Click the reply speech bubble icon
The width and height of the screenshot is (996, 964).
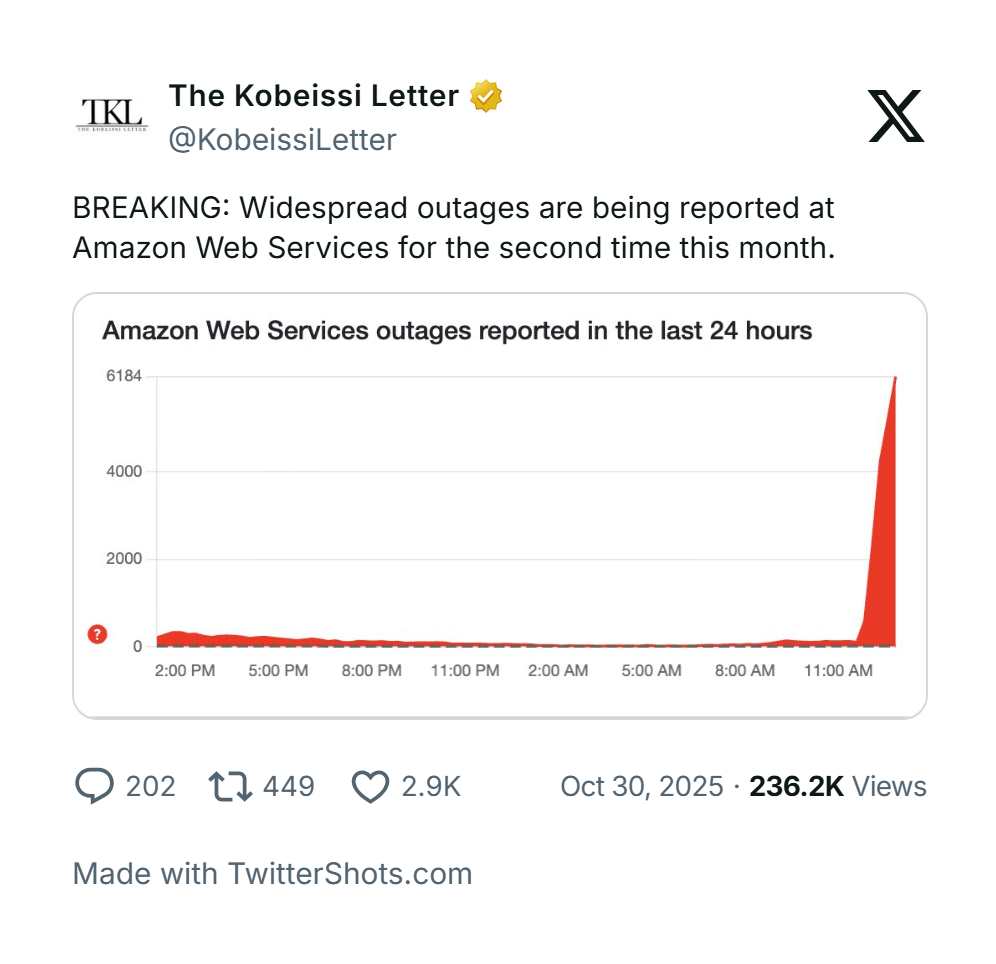[x=94, y=786]
